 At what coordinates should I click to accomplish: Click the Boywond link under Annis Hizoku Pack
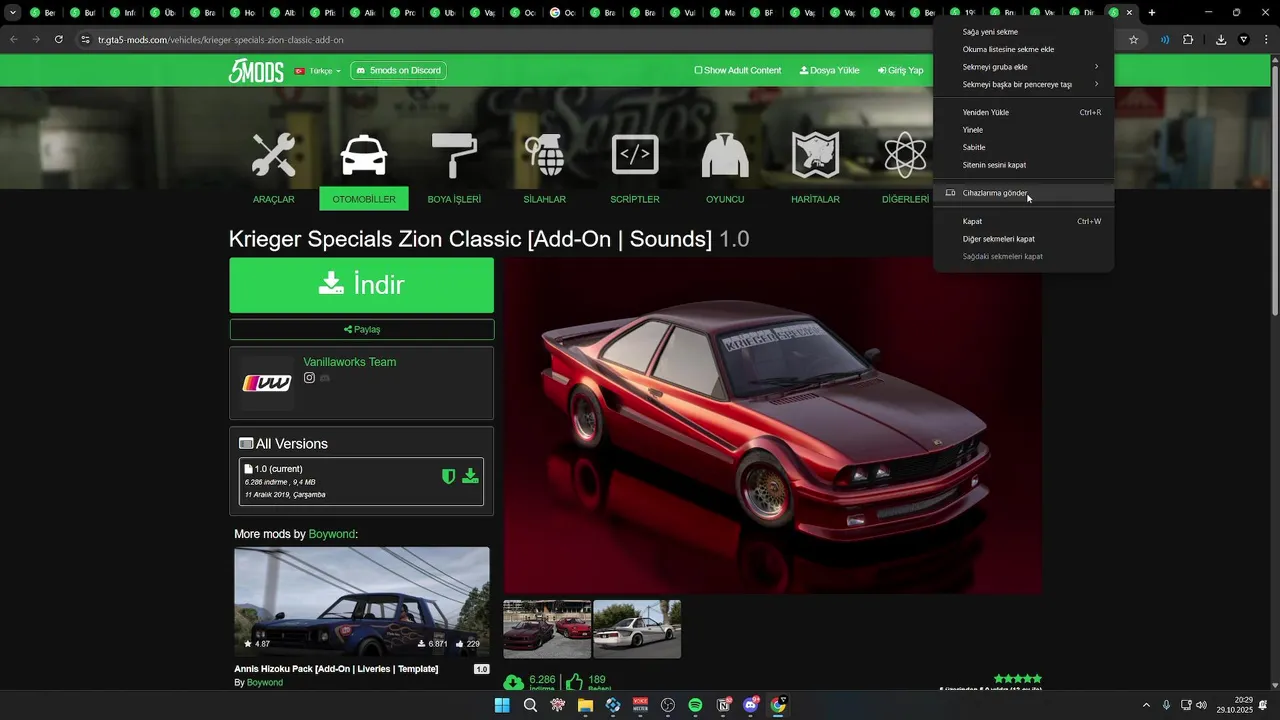pos(265,683)
